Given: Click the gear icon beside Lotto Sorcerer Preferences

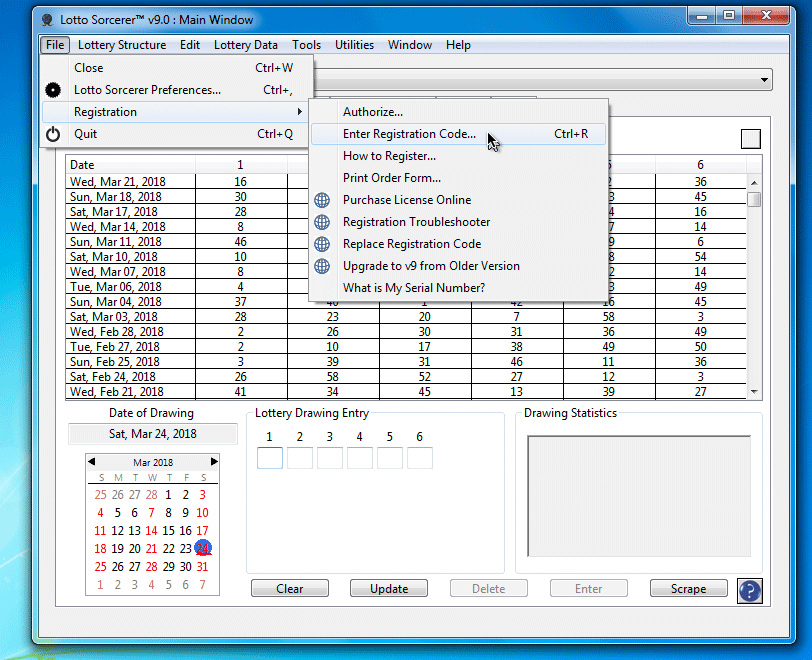Looking at the screenshot, I should [x=53, y=90].
